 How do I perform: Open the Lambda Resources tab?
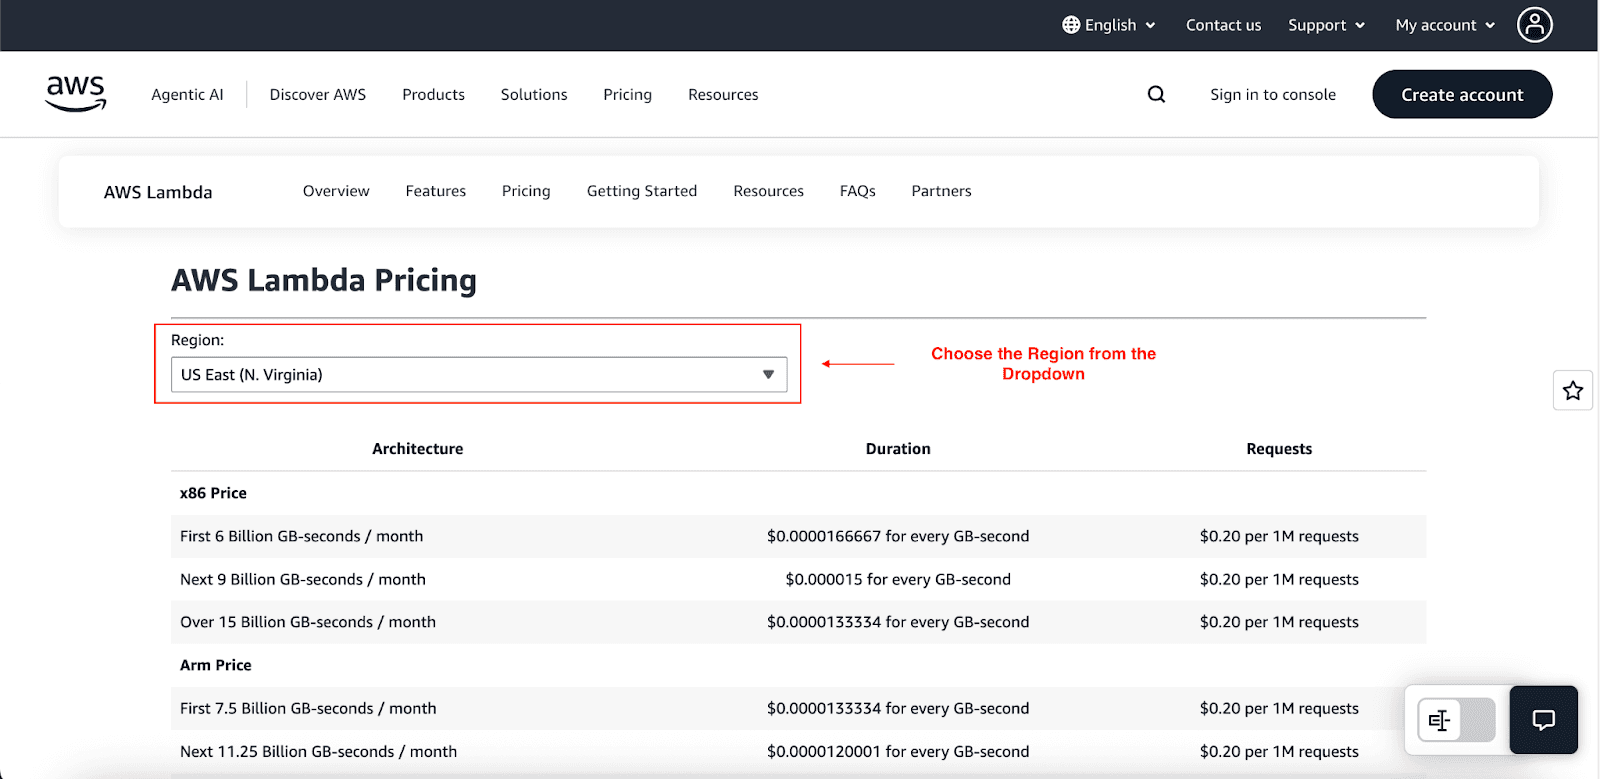(768, 191)
